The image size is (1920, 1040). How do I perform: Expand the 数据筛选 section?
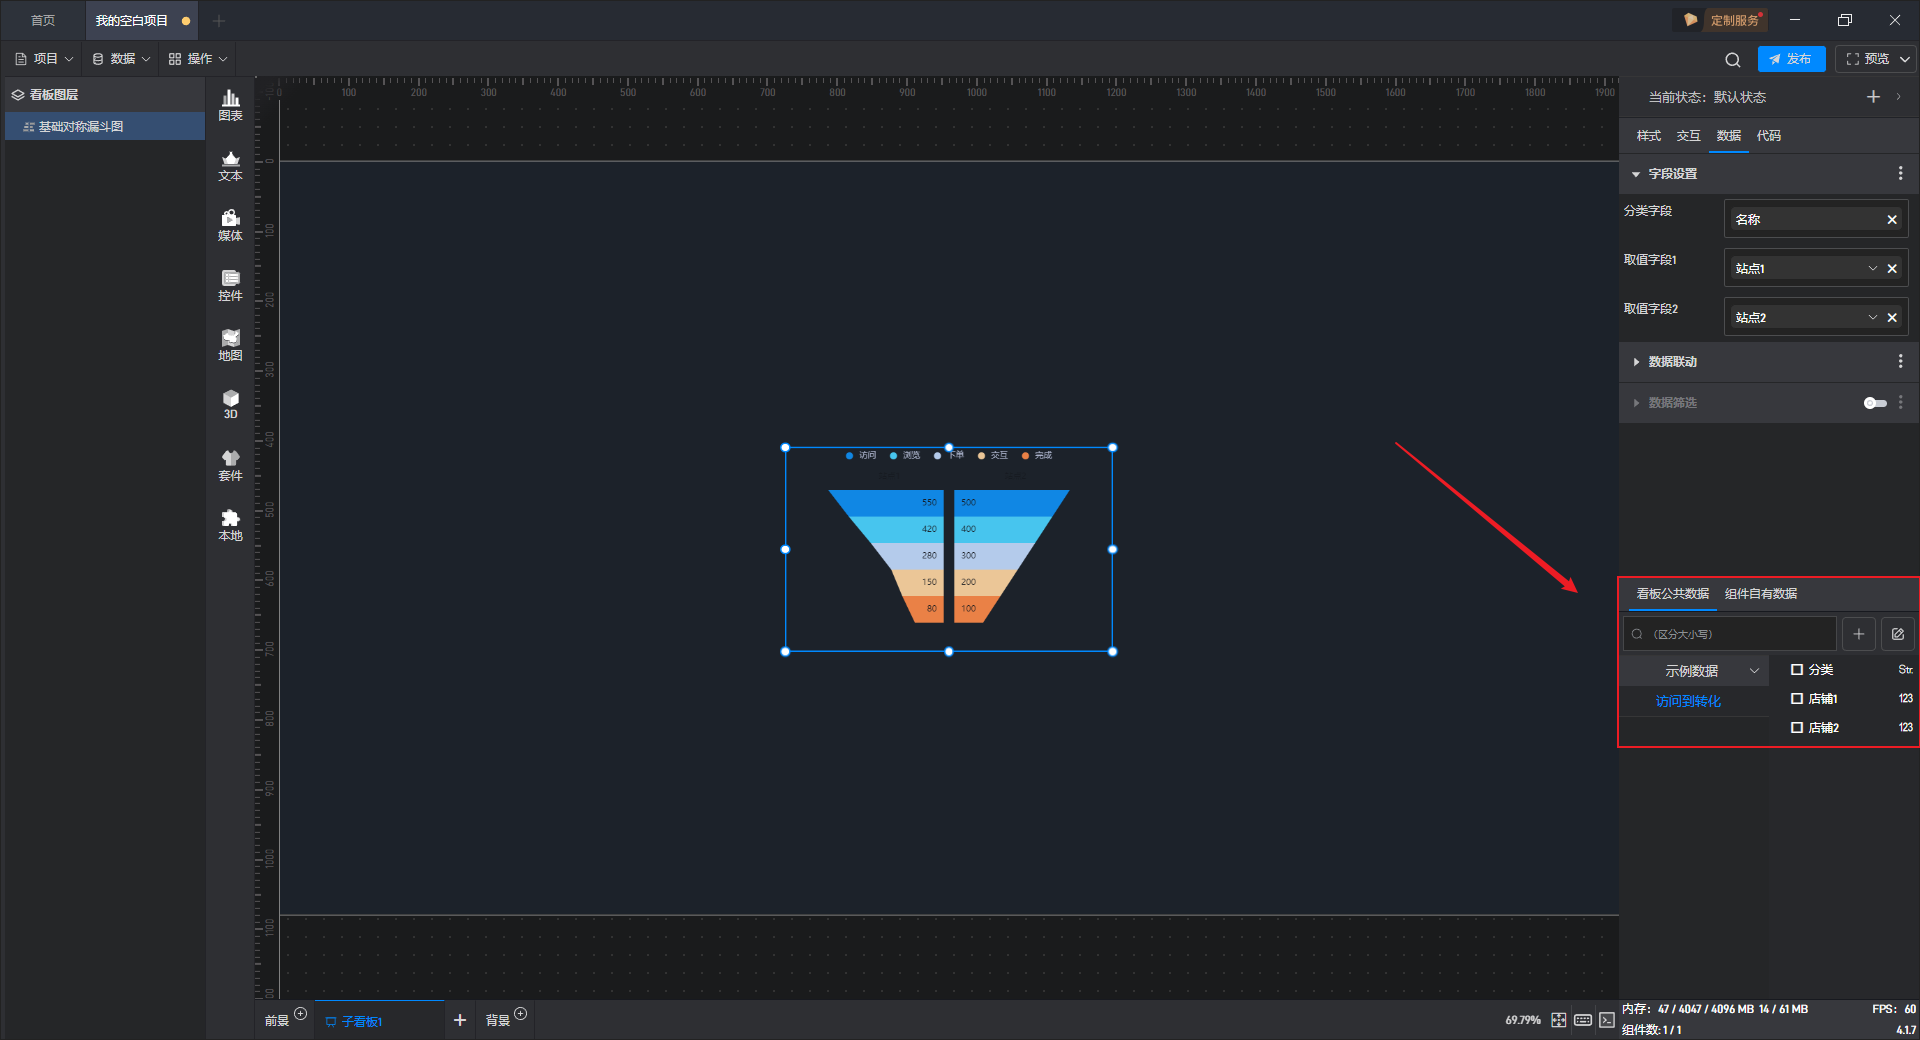click(x=1636, y=403)
